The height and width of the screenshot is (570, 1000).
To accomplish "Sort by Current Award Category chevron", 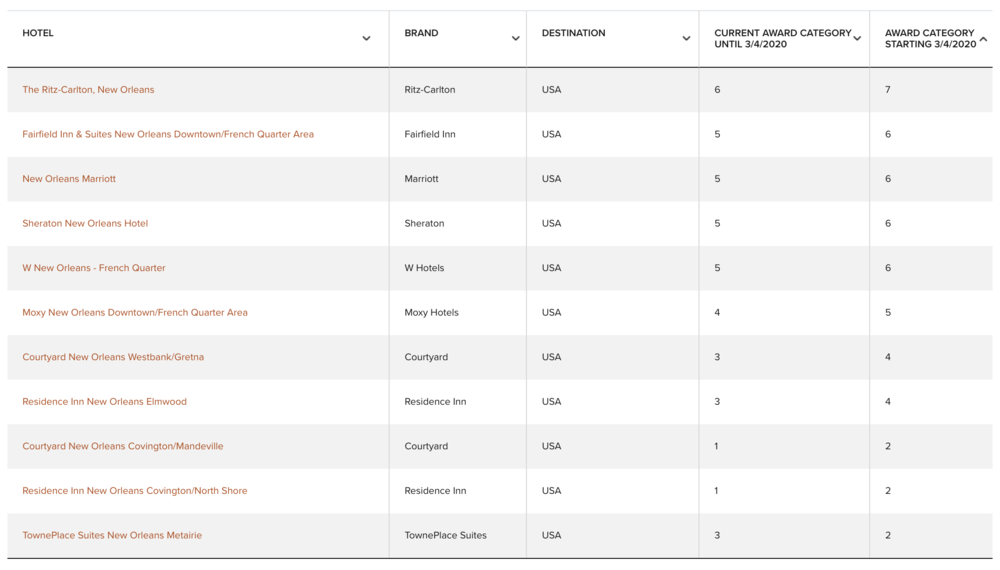I will (857, 39).
